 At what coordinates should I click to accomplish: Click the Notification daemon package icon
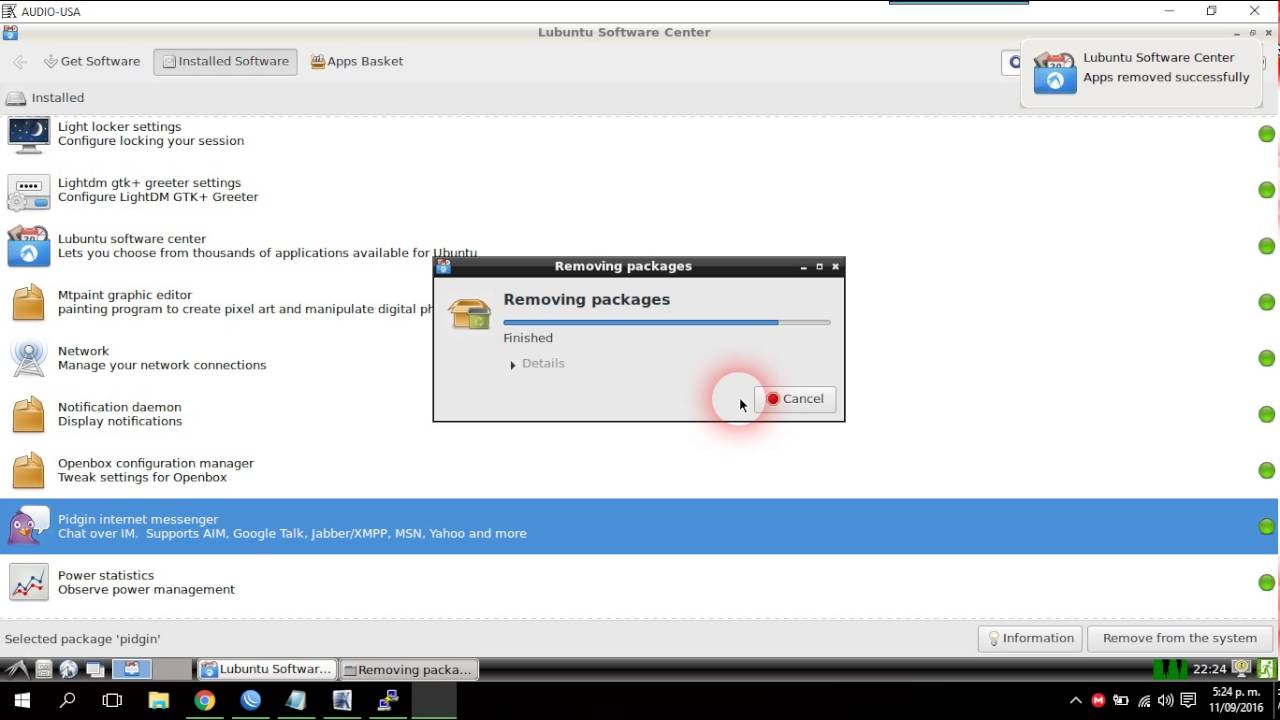(28, 414)
